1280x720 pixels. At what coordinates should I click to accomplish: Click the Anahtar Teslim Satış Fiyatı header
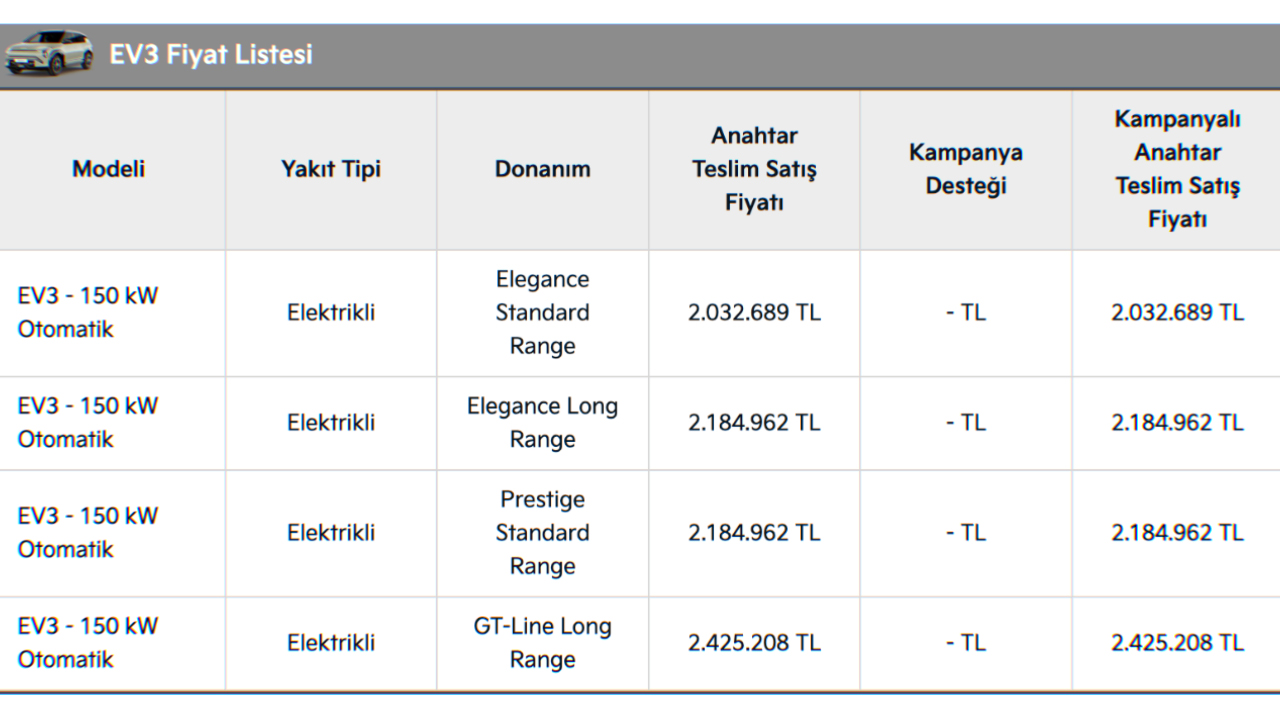(754, 169)
